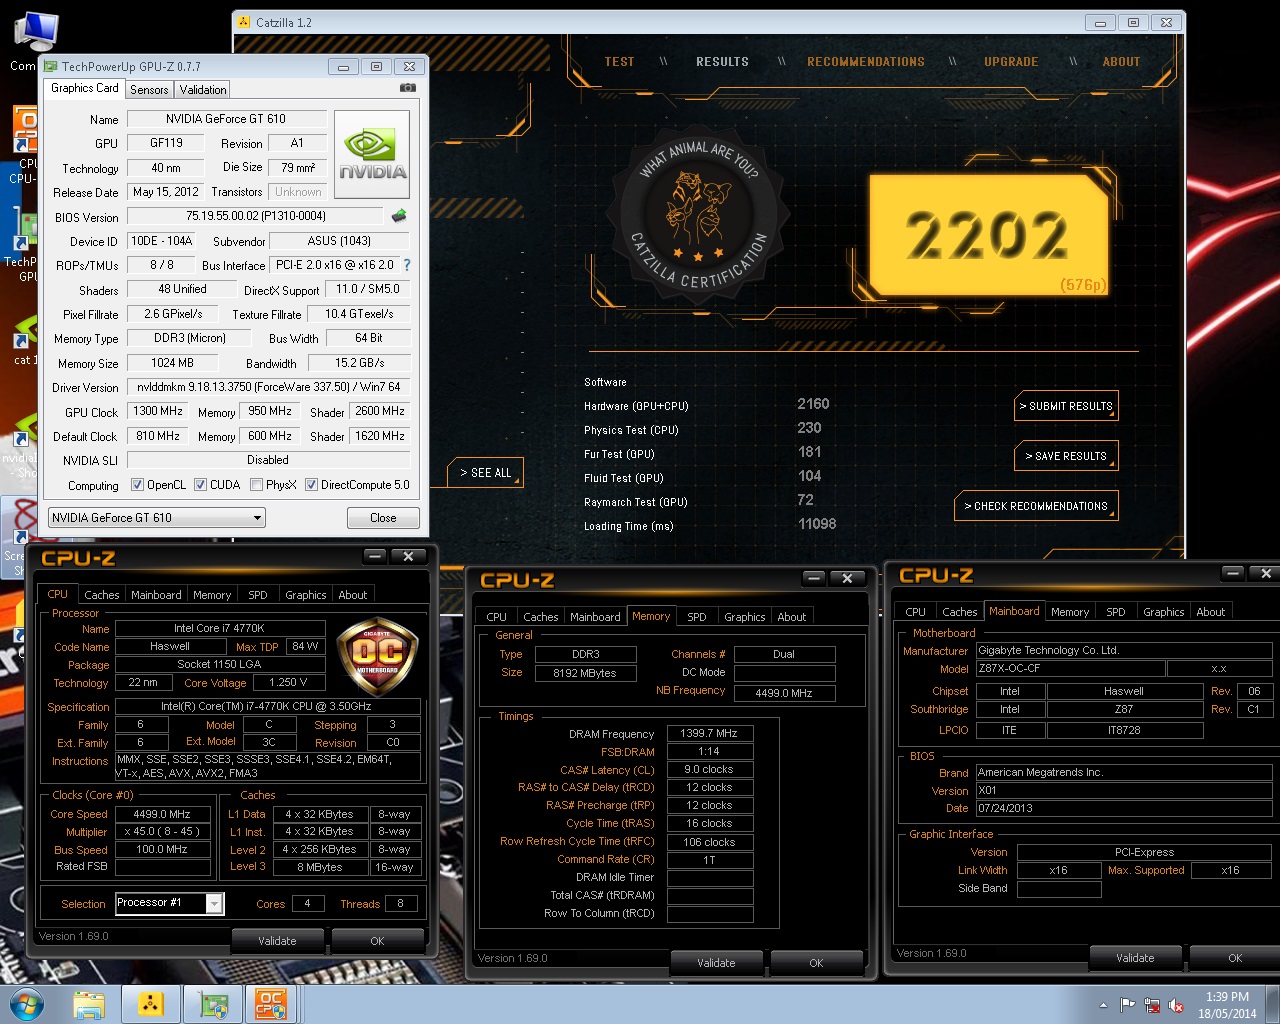
Task: Click the muted volume tray icon
Action: 1176,1005
